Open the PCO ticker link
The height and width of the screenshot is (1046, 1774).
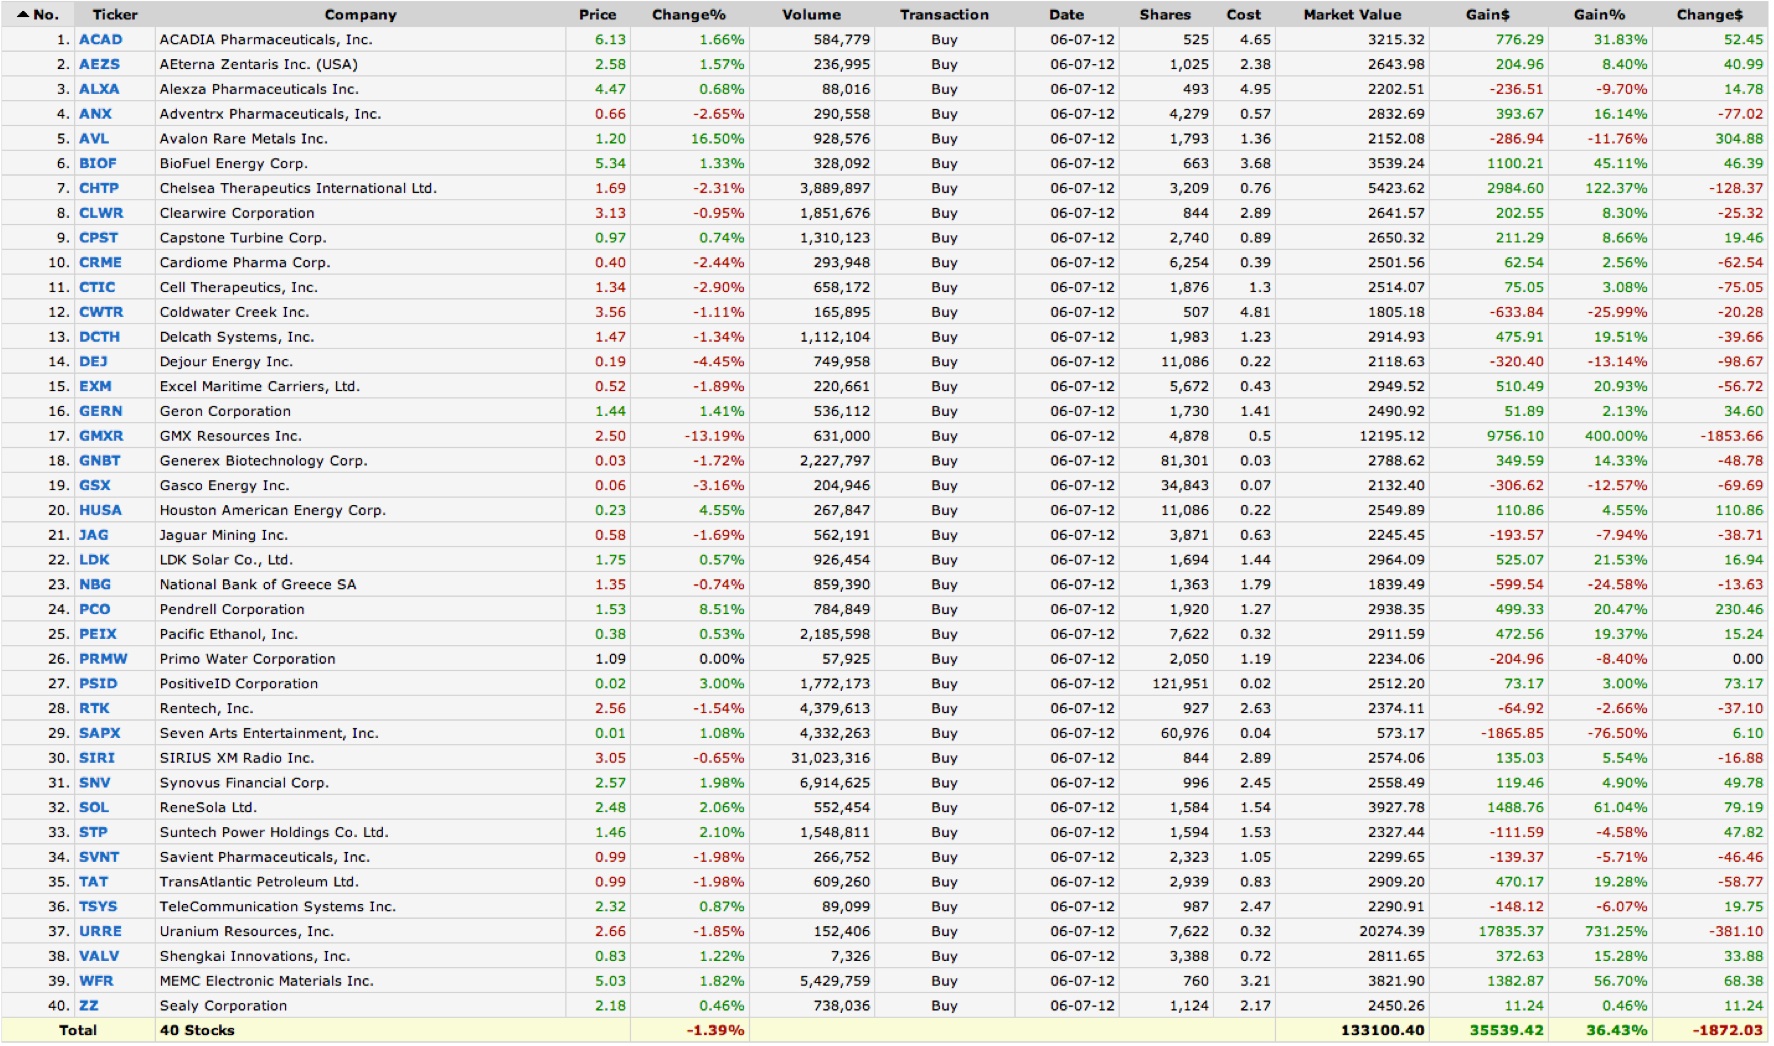click(x=94, y=609)
